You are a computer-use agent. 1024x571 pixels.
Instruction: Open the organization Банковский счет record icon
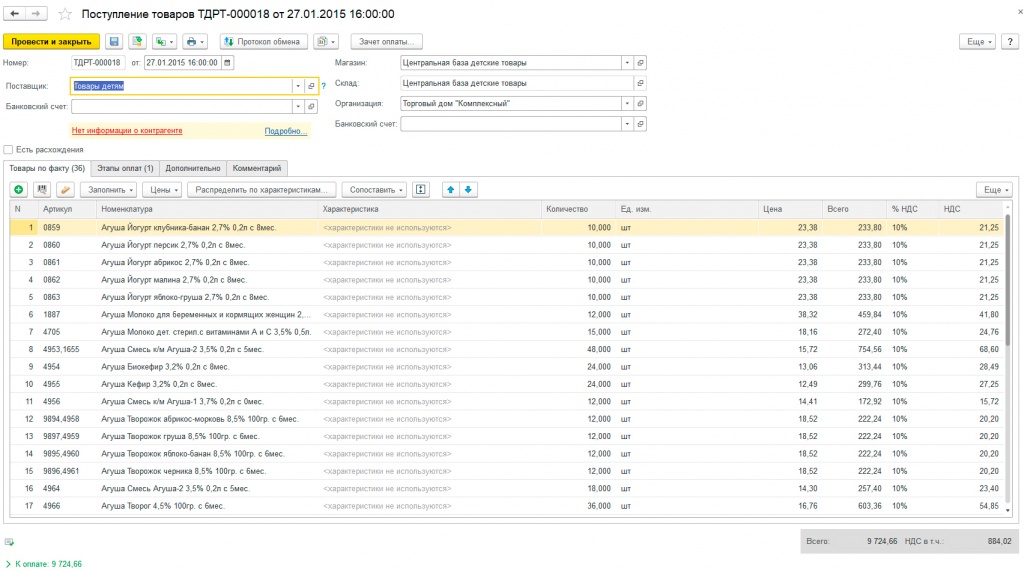(641, 123)
